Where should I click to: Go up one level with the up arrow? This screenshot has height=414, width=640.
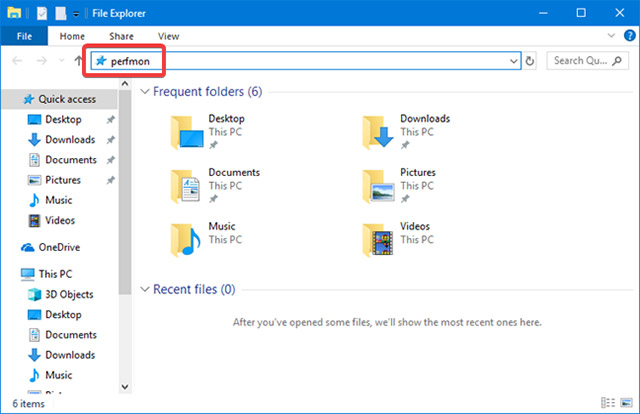[x=78, y=61]
